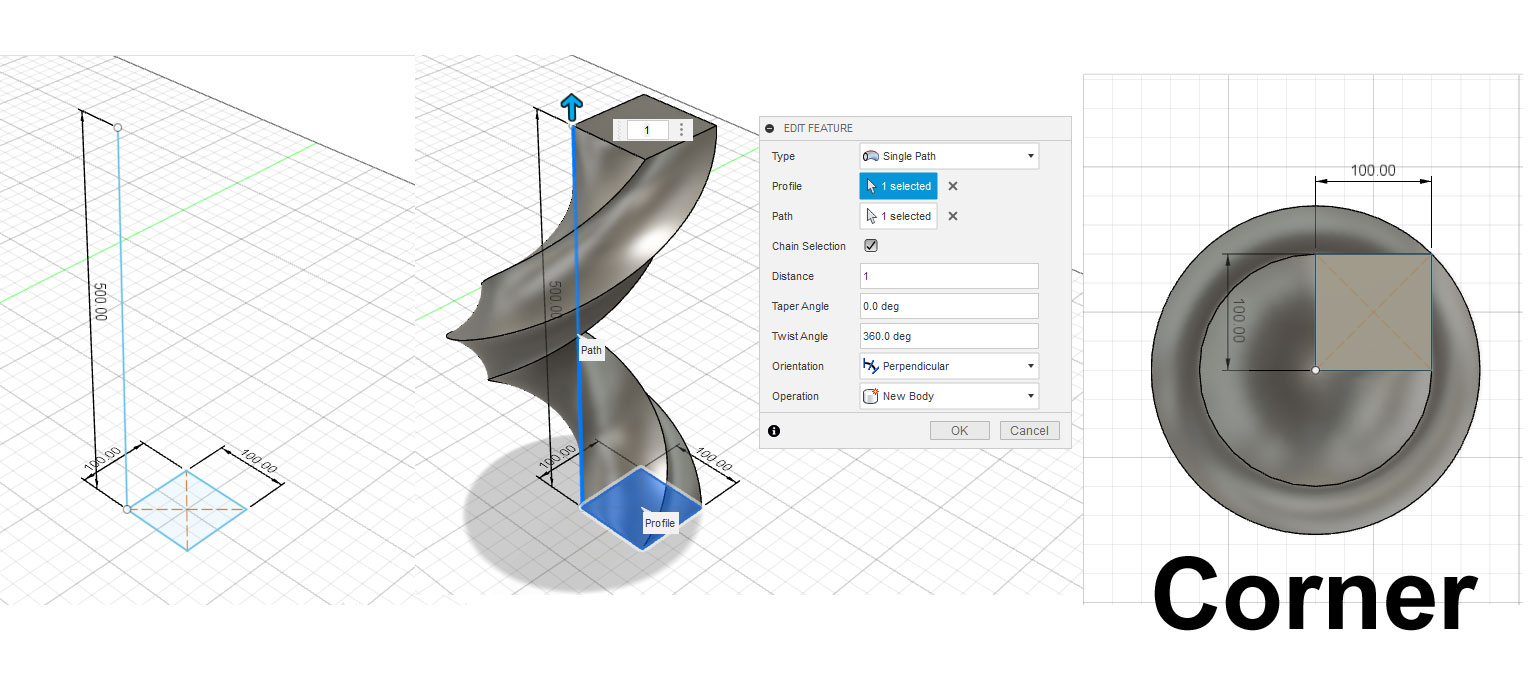
Task: Confirm the sweep with OK
Action: pos(959,430)
